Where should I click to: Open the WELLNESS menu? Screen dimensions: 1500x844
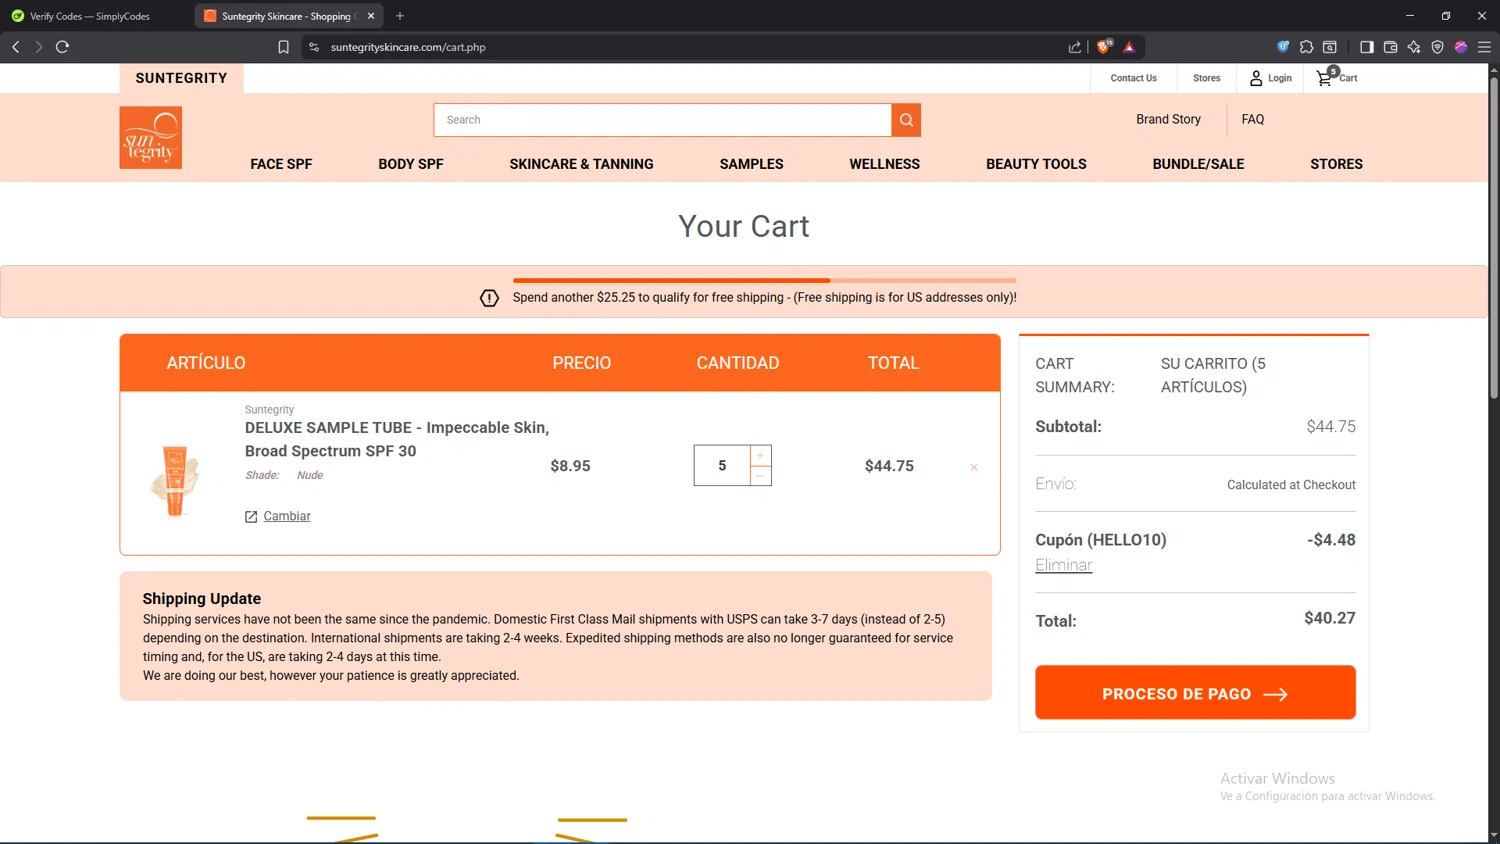click(x=885, y=164)
